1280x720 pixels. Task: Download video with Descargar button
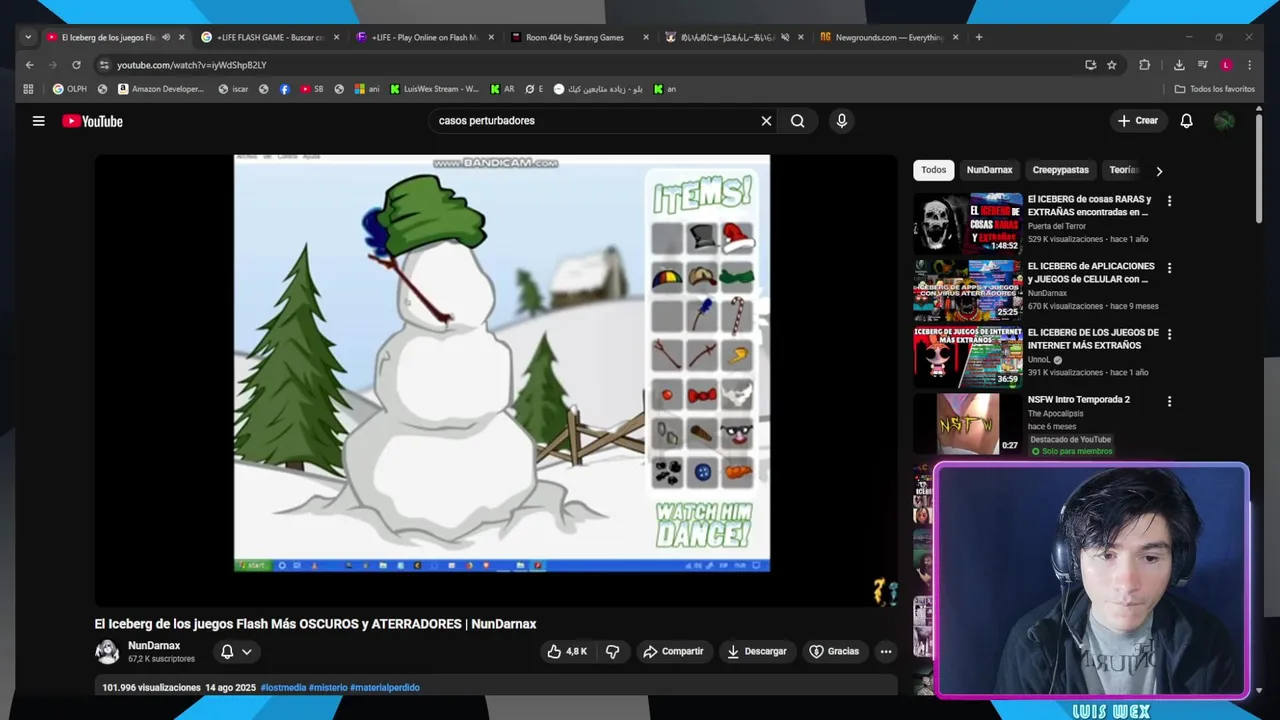click(757, 651)
